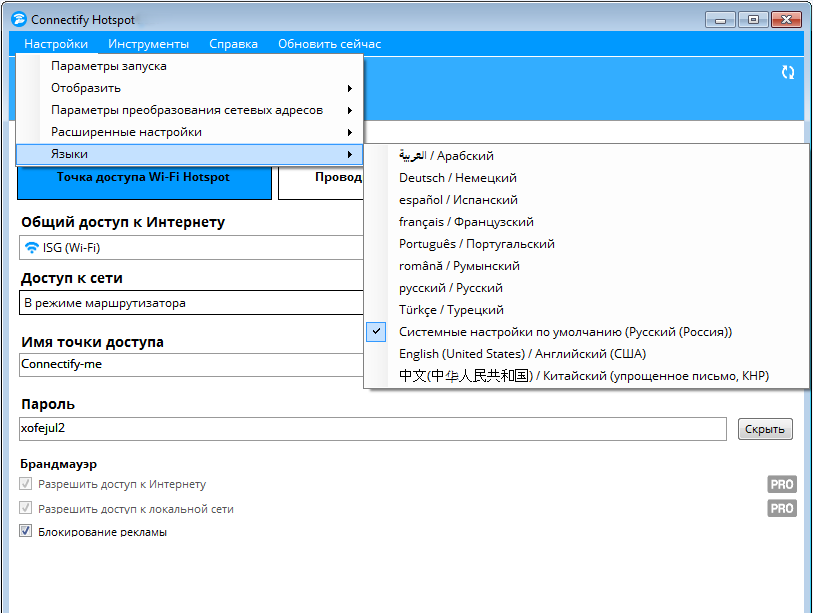
Task: Open the Инструменты menu
Action: coord(148,44)
